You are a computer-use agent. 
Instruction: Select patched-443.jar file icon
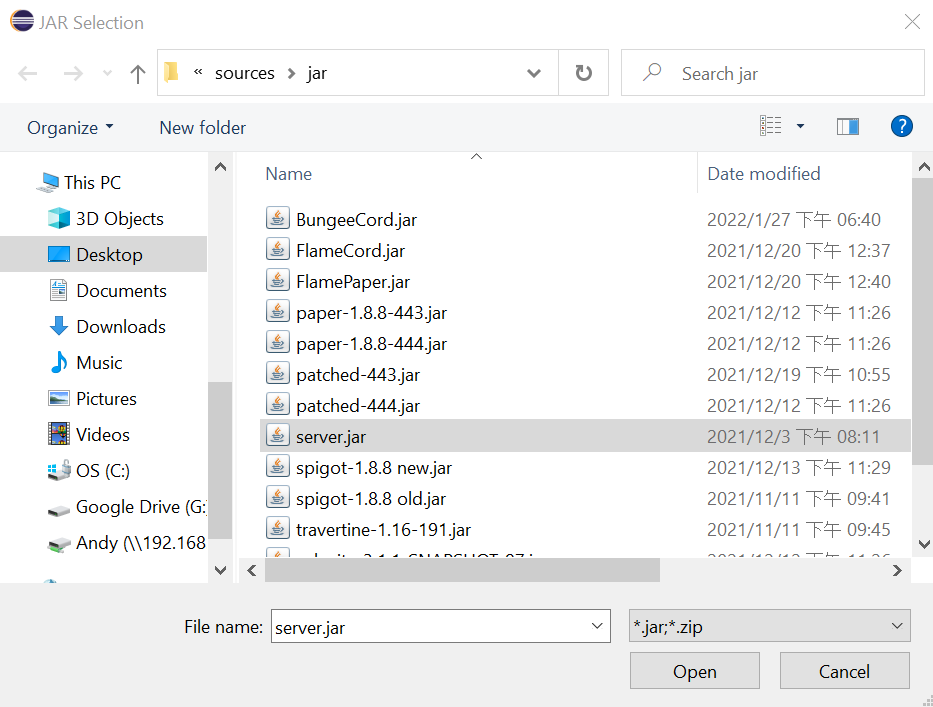277,373
